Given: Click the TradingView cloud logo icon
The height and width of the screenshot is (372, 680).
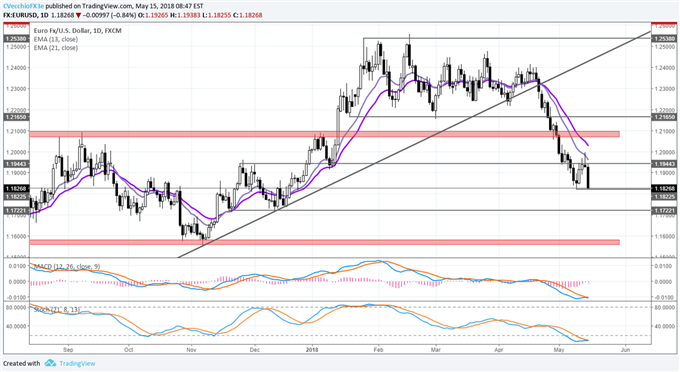Looking at the screenshot, I should [50, 363].
